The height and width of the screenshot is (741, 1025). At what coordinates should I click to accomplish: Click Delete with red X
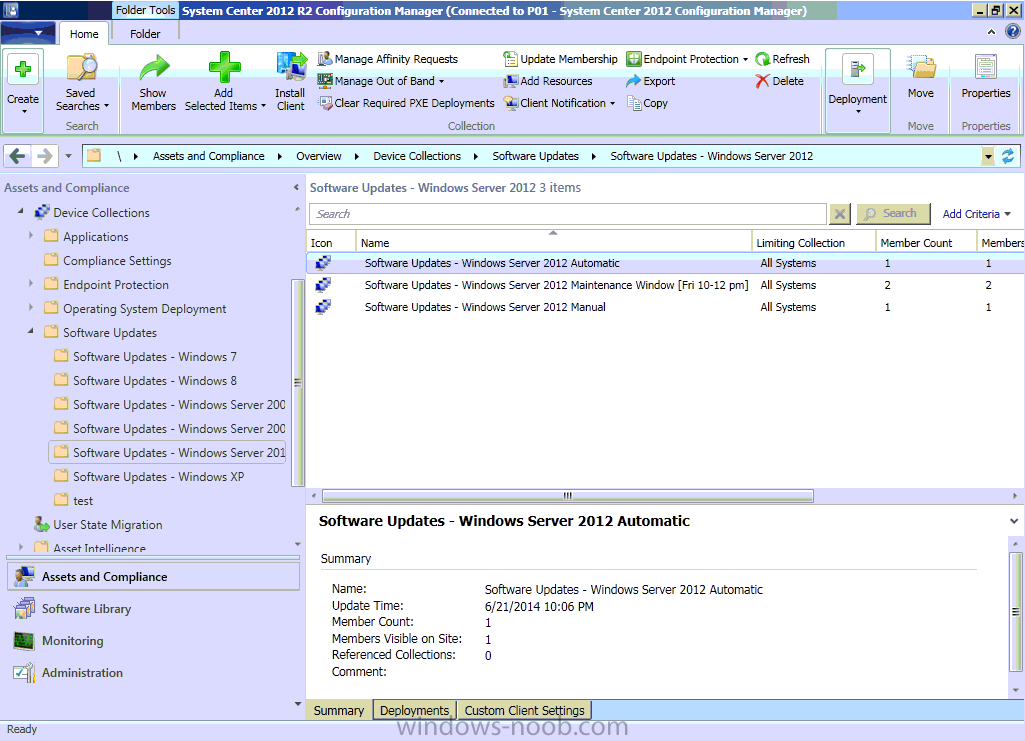click(x=779, y=81)
